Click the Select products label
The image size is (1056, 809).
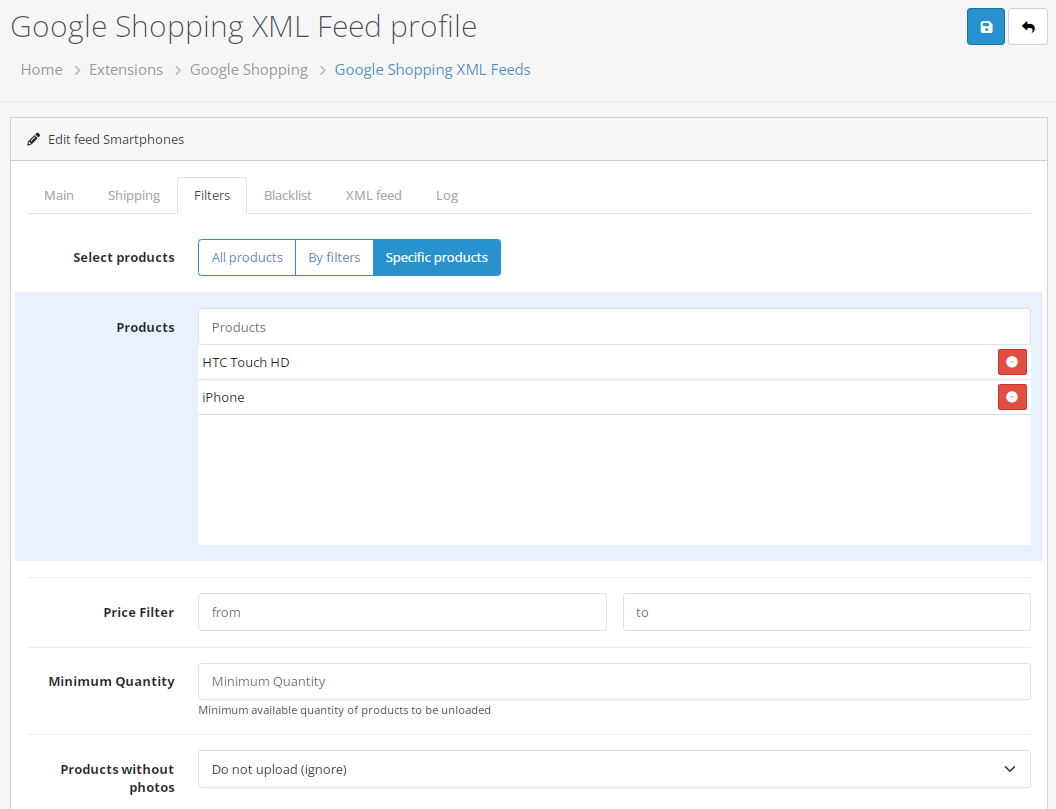(x=124, y=257)
